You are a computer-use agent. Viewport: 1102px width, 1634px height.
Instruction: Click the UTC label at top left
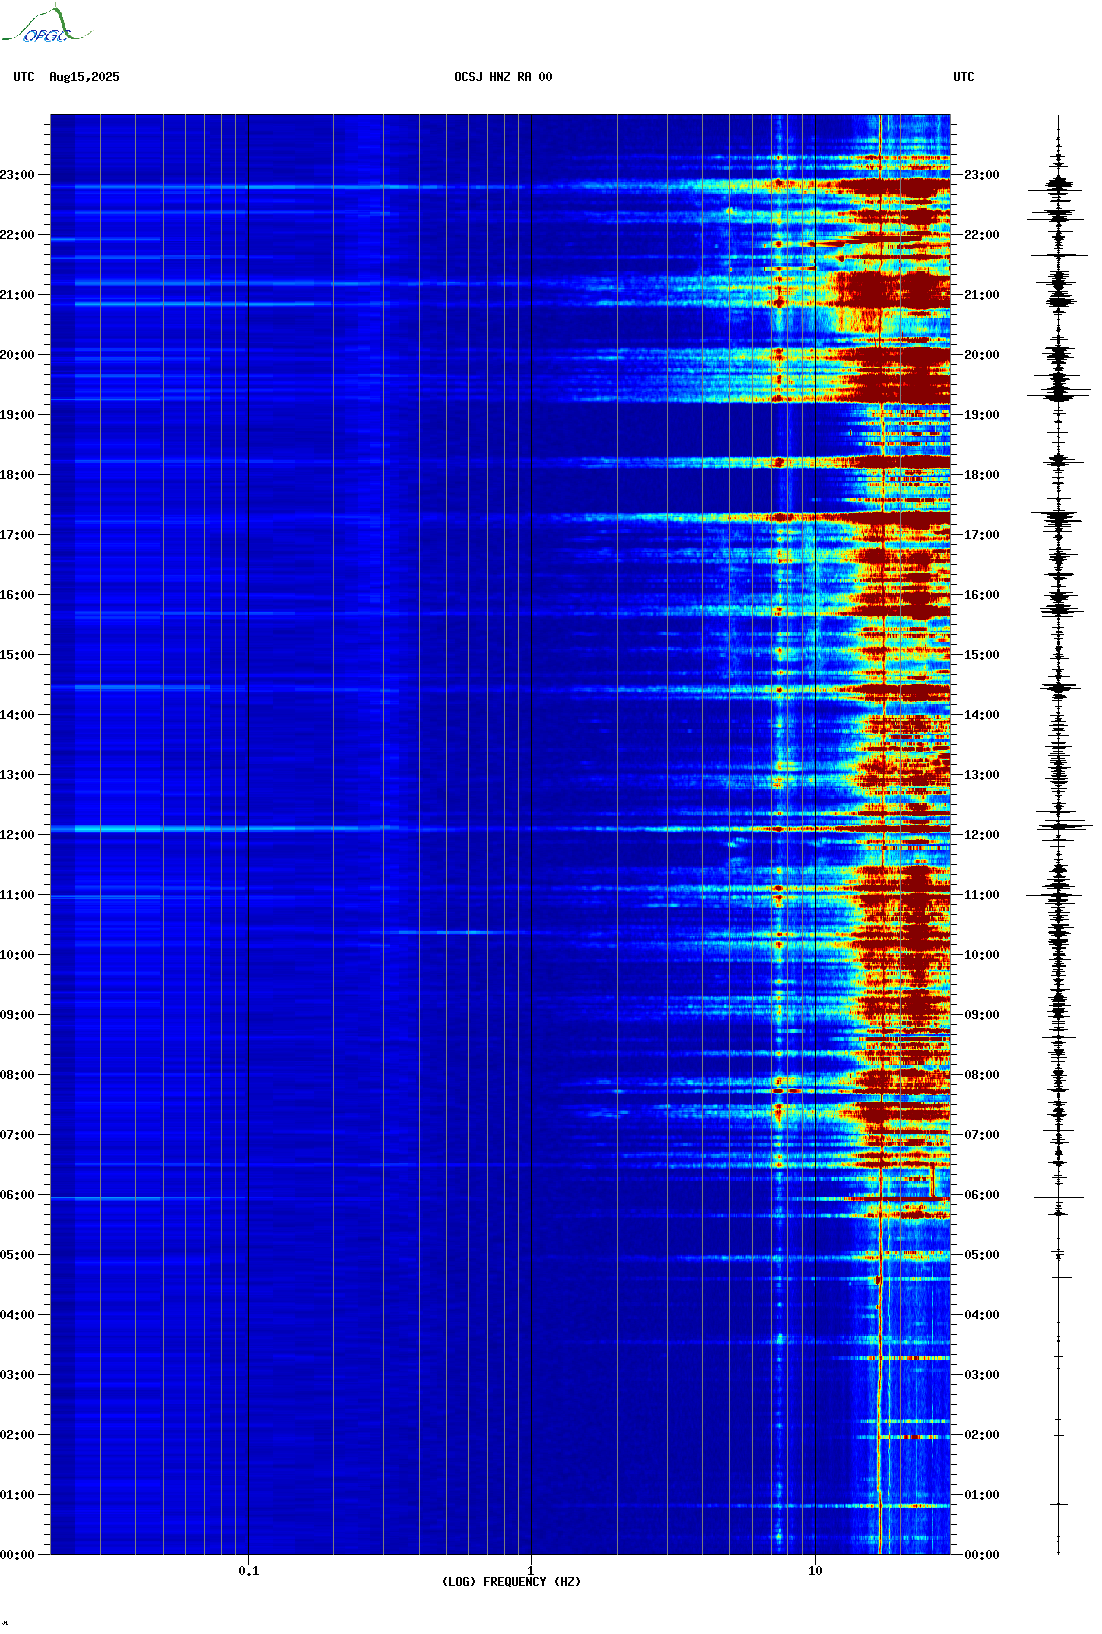coord(24,77)
